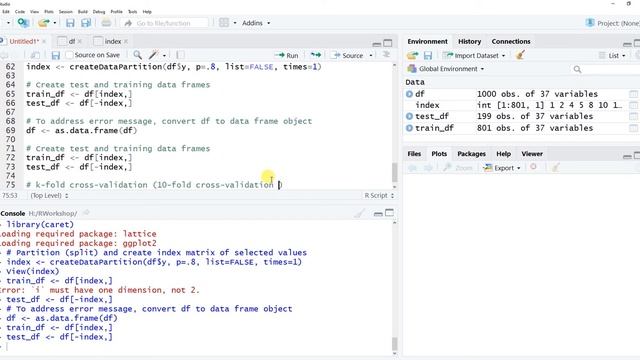Open Top Level scope navigator
This screenshot has width=640, height=360.
(49, 196)
